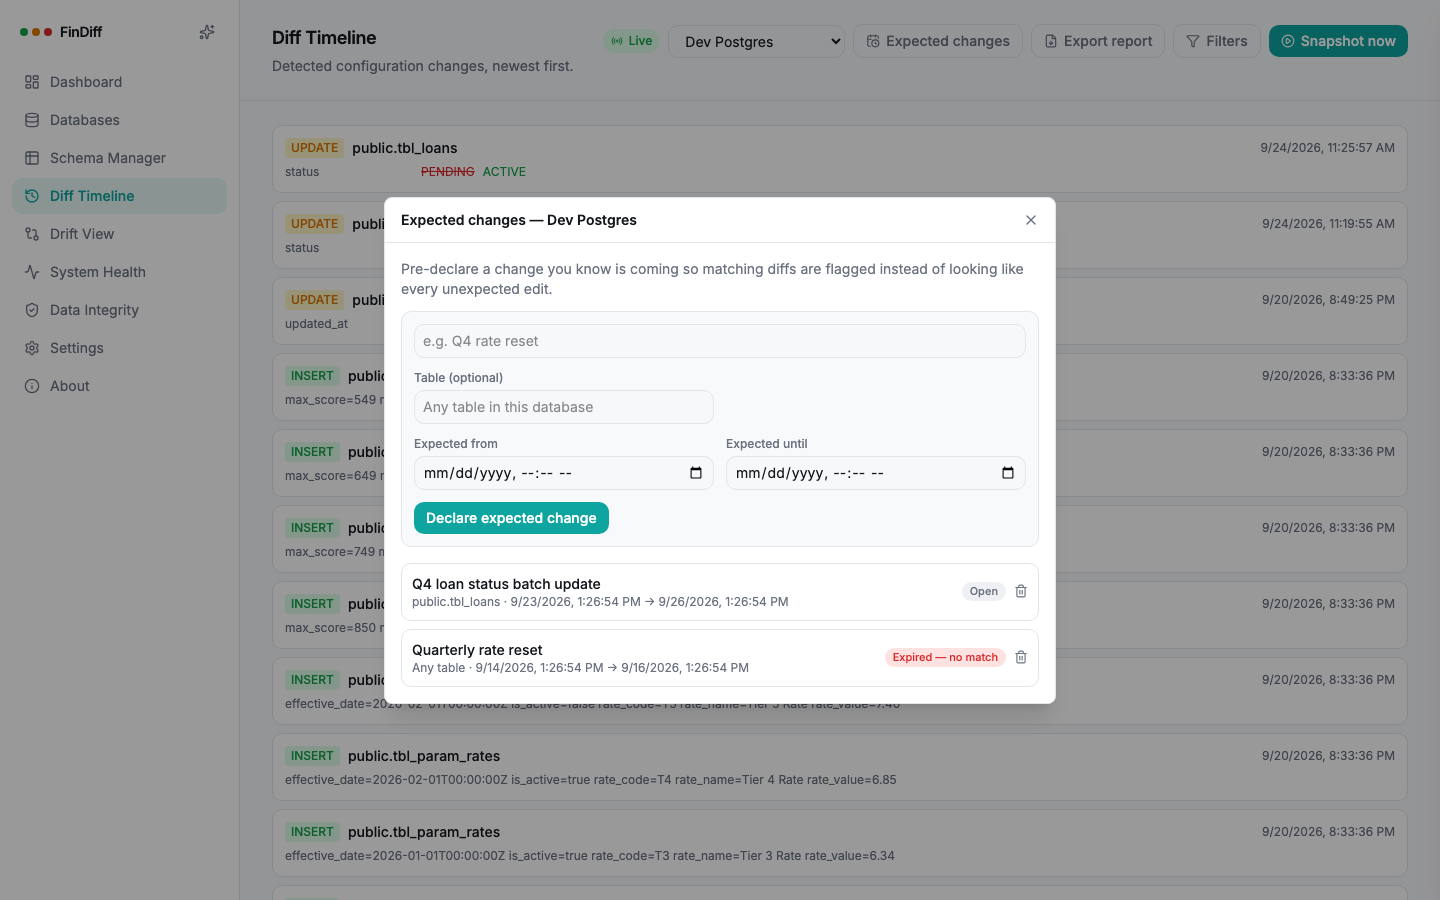This screenshot has height=900, width=1440.
Task: Click Snapshot now button
Action: [x=1338, y=41]
